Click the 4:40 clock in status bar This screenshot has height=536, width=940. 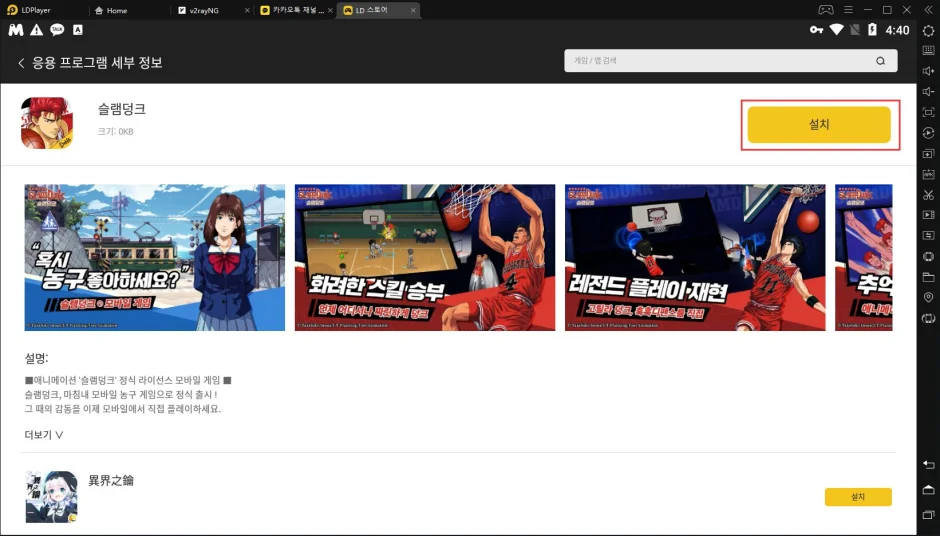(x=897, y=30)
